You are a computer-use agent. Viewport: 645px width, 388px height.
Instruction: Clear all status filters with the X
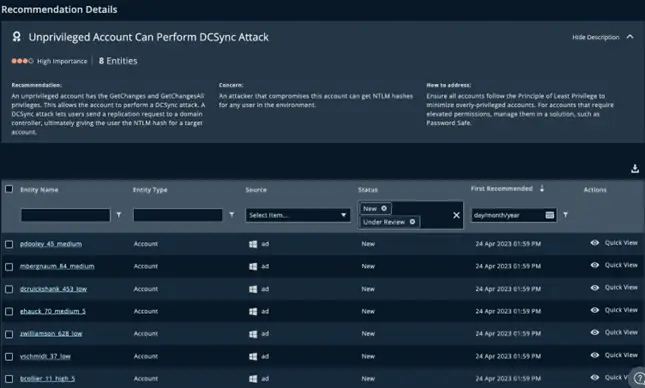pyautogui.click(x=456, y=215)
